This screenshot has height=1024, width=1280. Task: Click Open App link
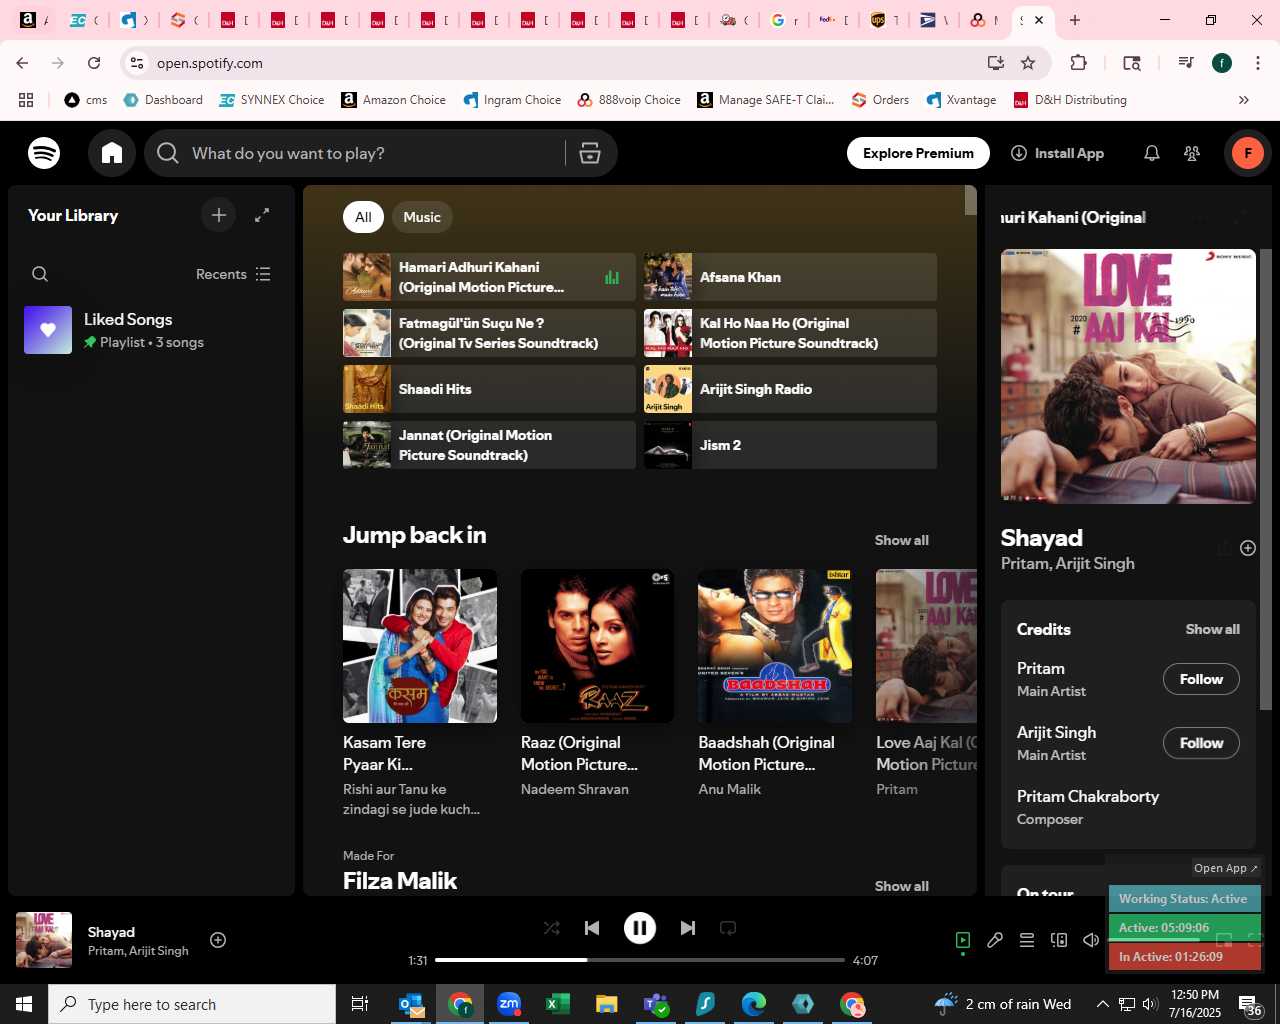(1226, 868)
